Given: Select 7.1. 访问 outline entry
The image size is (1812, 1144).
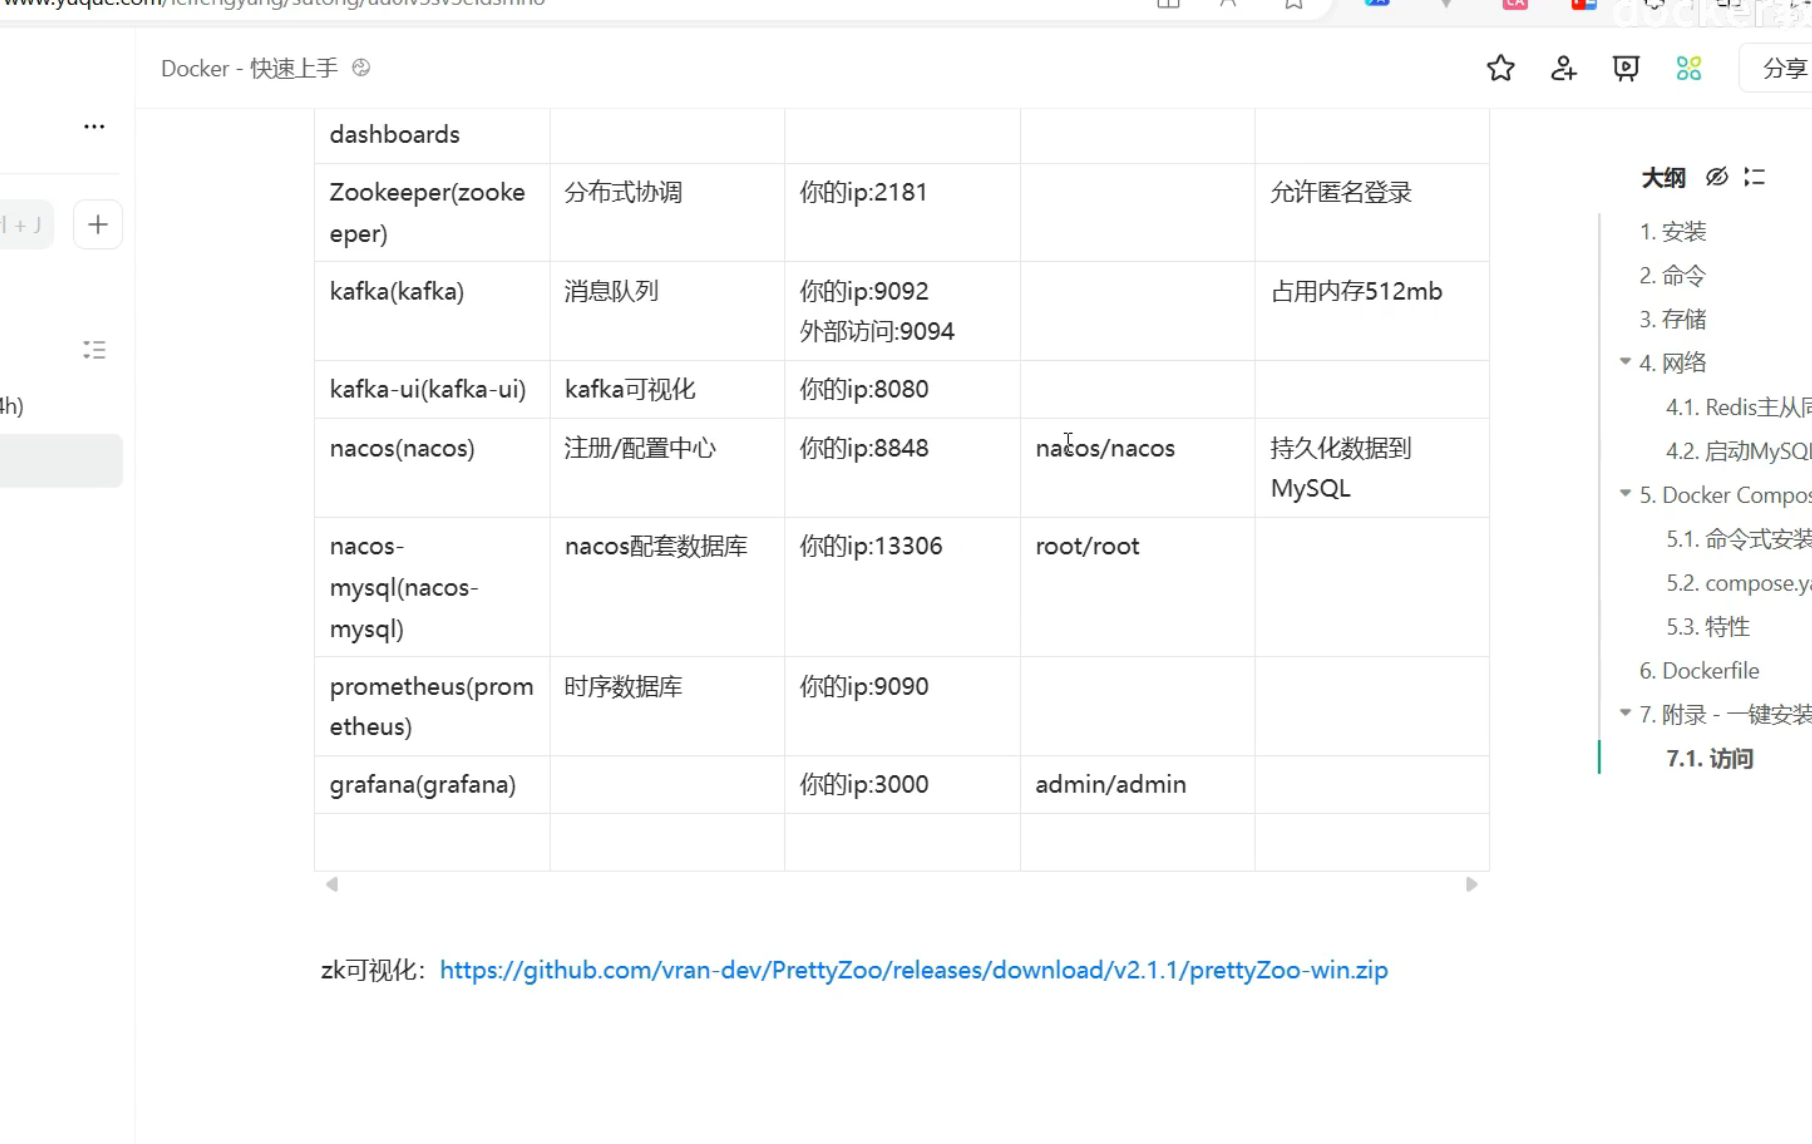Looking at the screenshot, I should [x=1710, y=759].
